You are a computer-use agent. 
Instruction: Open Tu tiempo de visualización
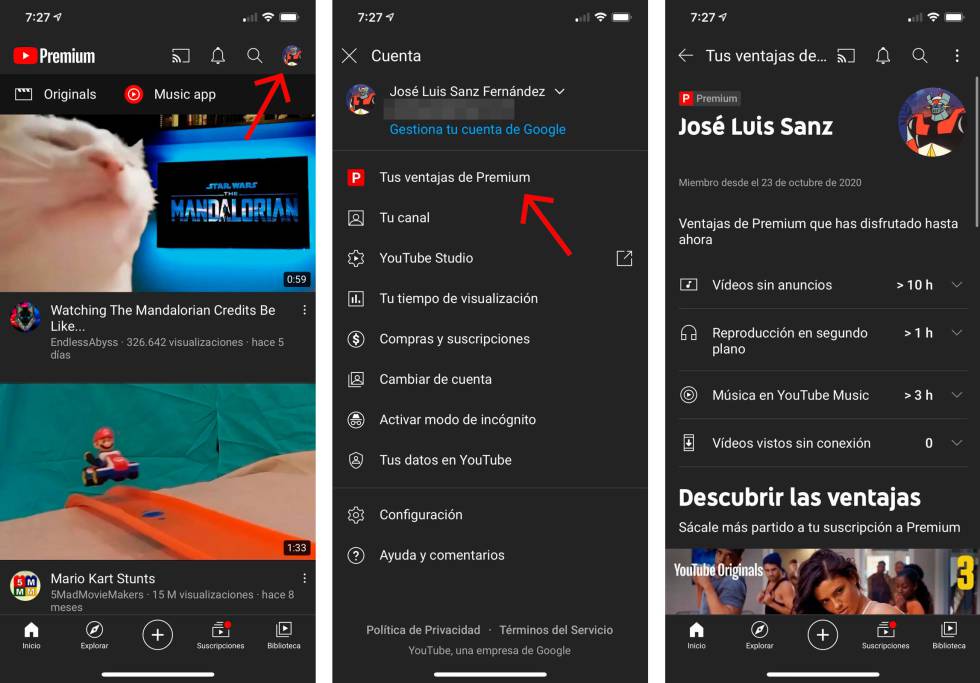(490, 299)
